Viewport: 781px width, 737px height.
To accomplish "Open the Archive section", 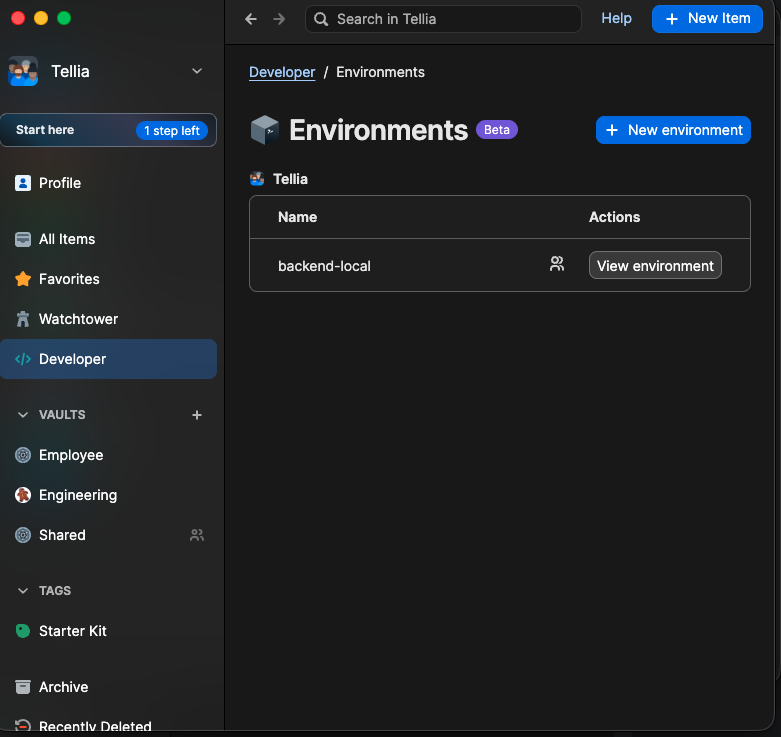I will 63,687.
